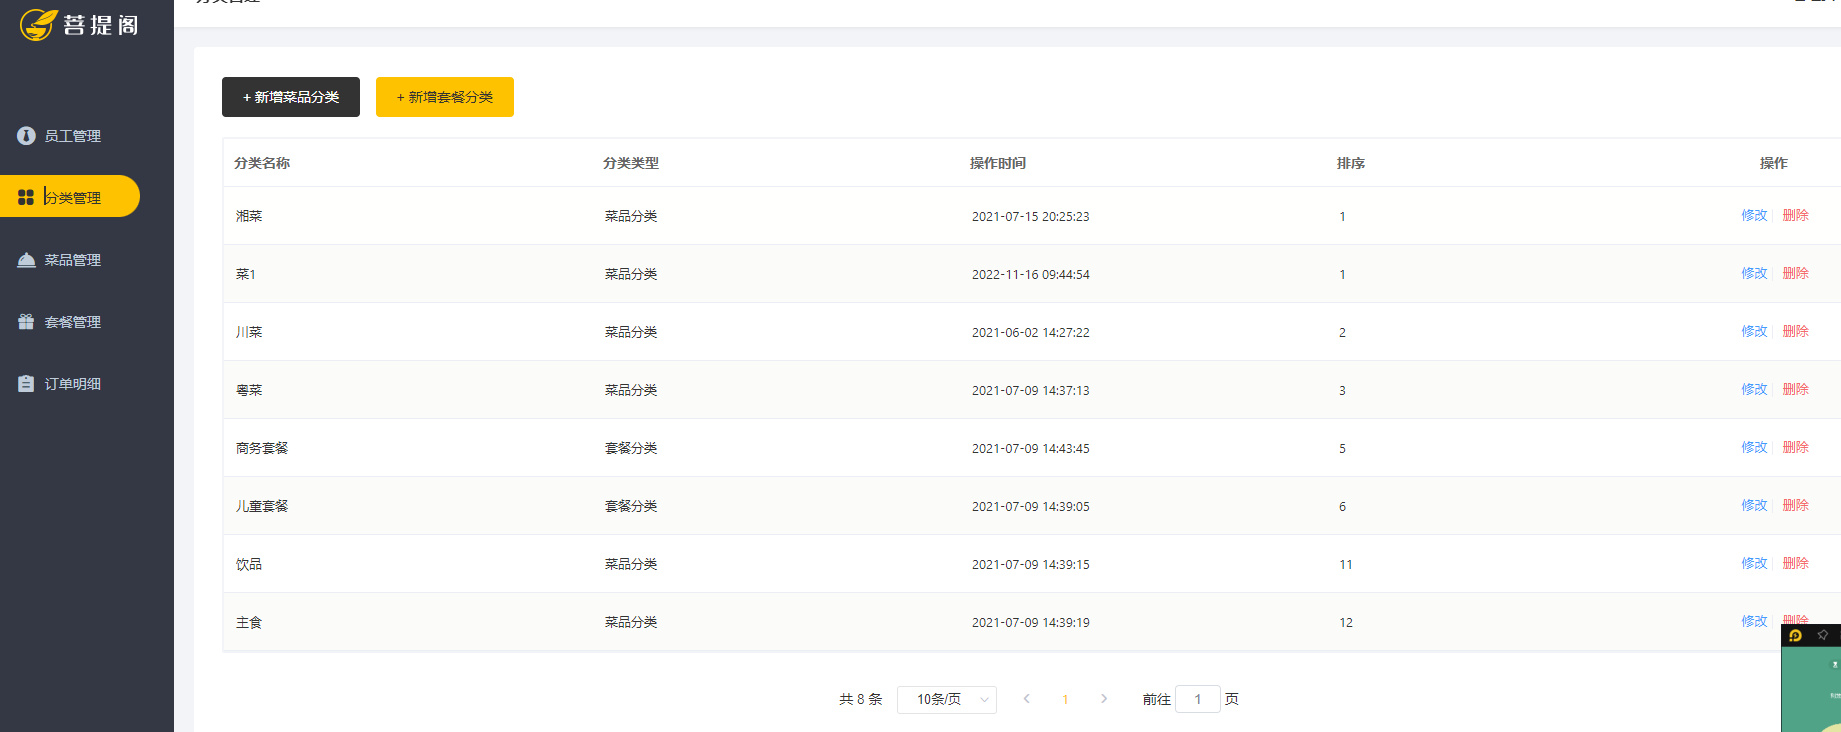Click 新增菜品分类 button
Image resolution: width=1841 pixels, height=732 pixels.
291,97
